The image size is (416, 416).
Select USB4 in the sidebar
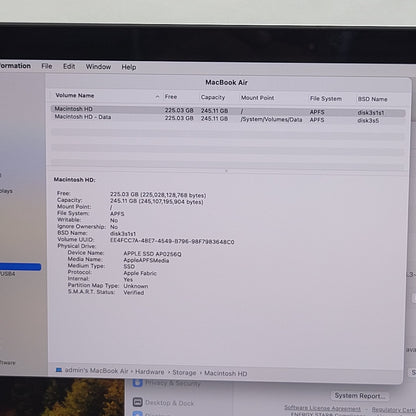pos(7,274)
